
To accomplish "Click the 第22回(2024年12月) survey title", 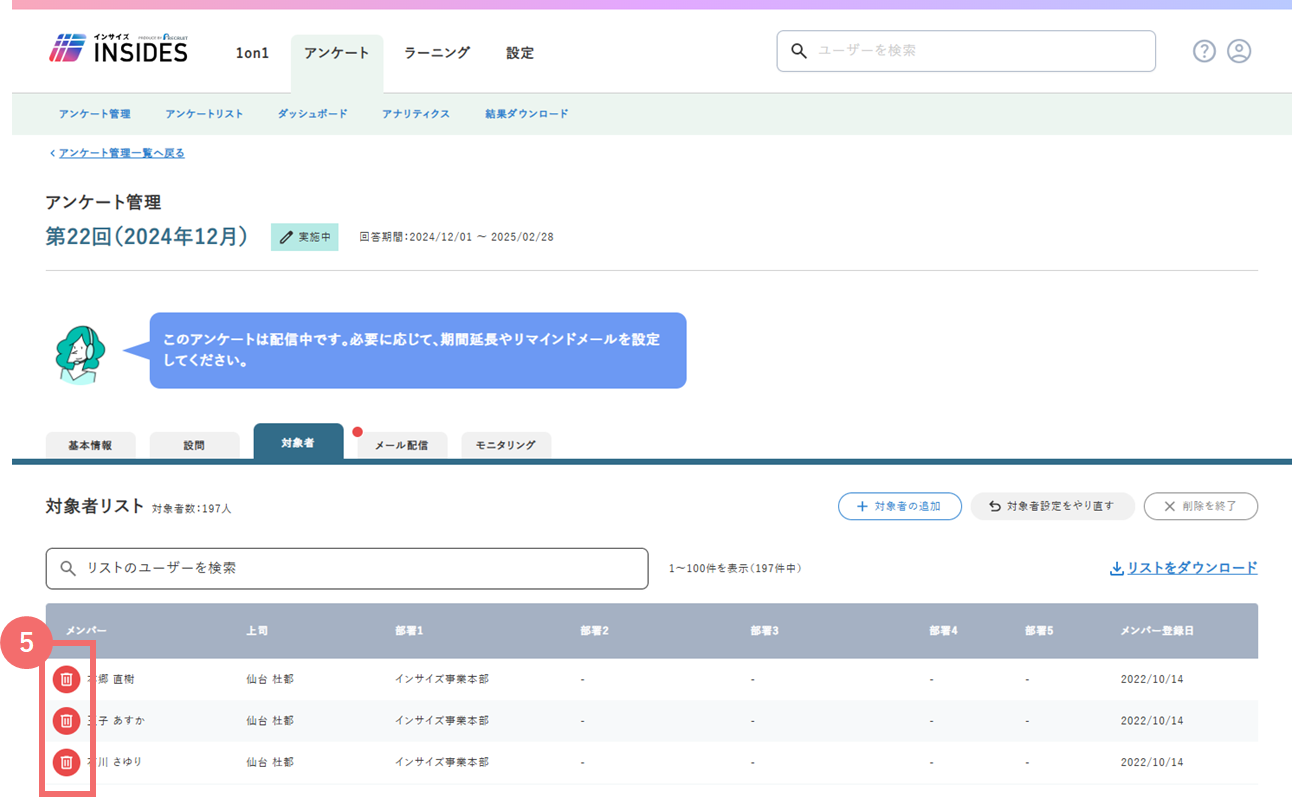I will [147, 237].
